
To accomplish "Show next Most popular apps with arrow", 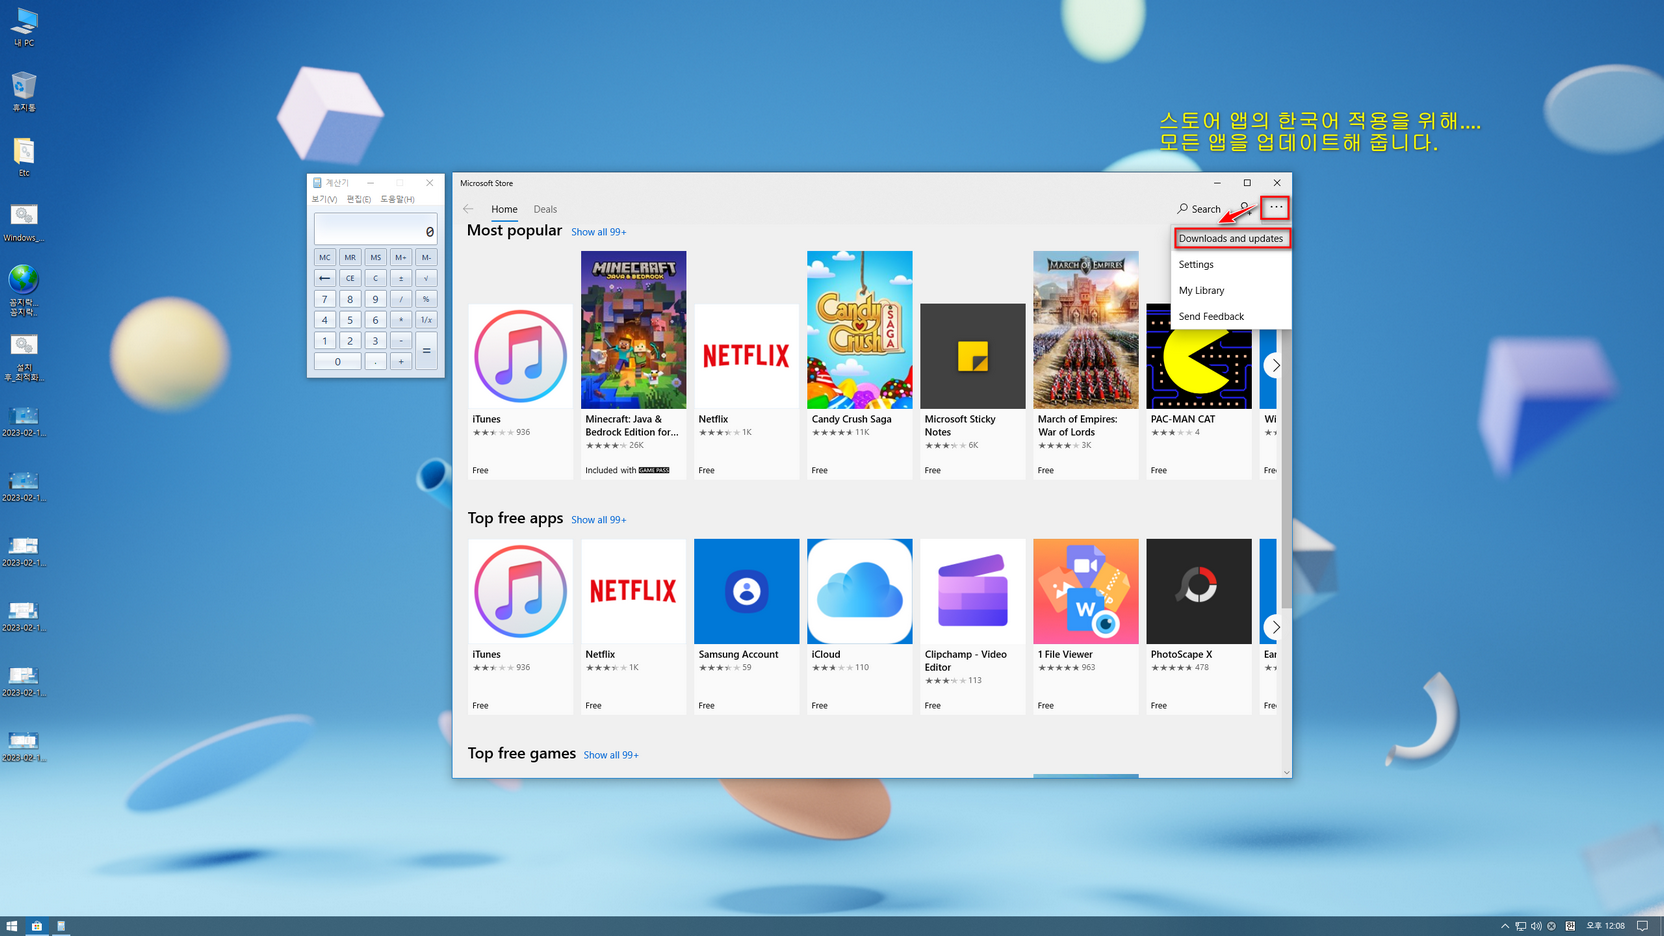I will pyautogui.click(x=1274, y=365).
